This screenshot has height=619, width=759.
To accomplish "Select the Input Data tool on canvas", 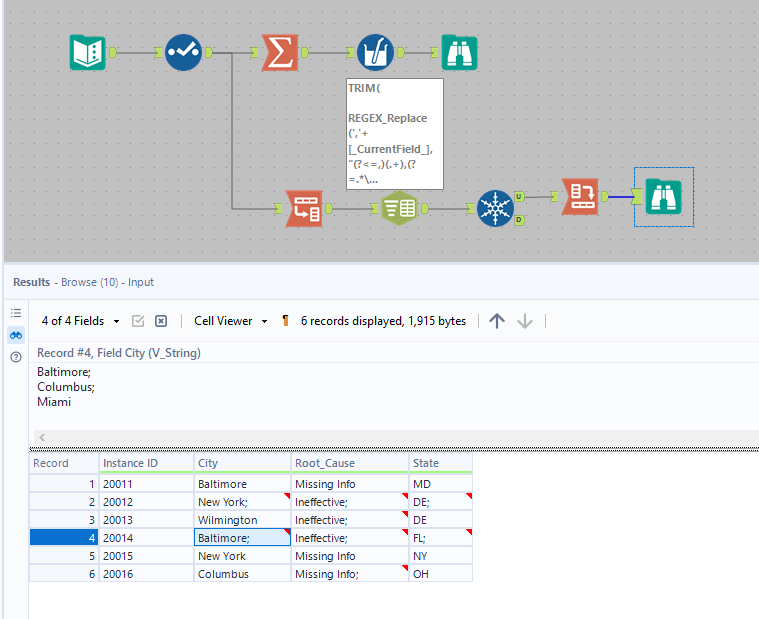I will tap(88, 52).
